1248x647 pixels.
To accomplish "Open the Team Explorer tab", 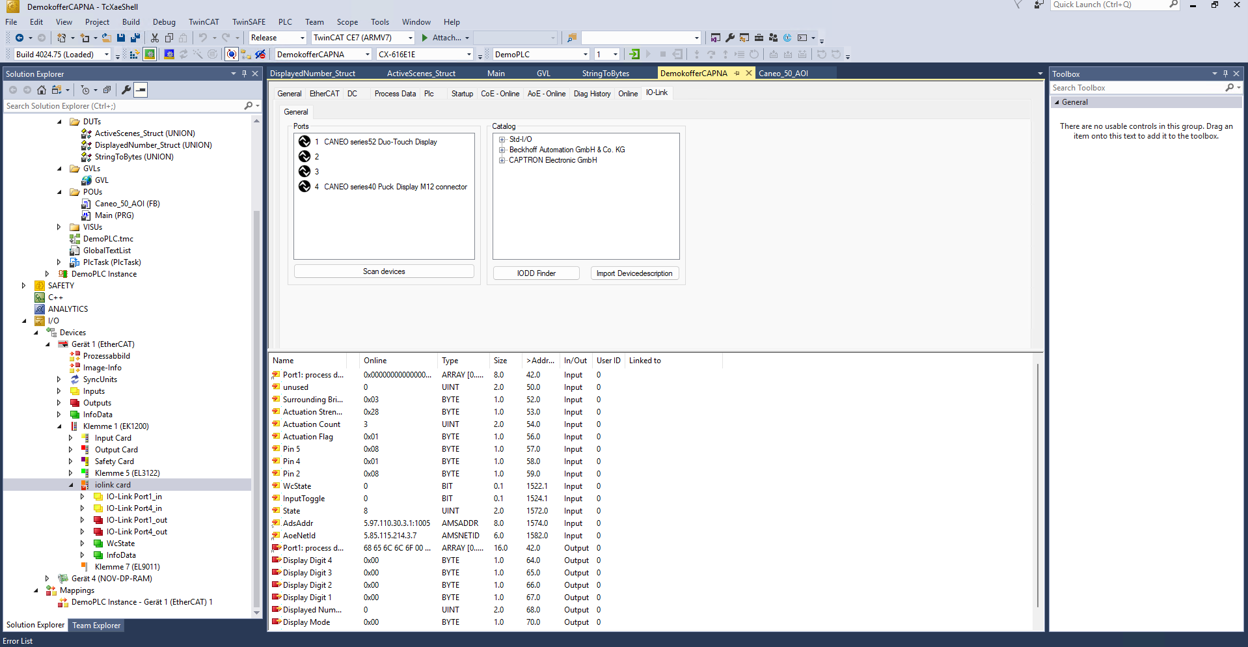I will click(x=96, y=626).
